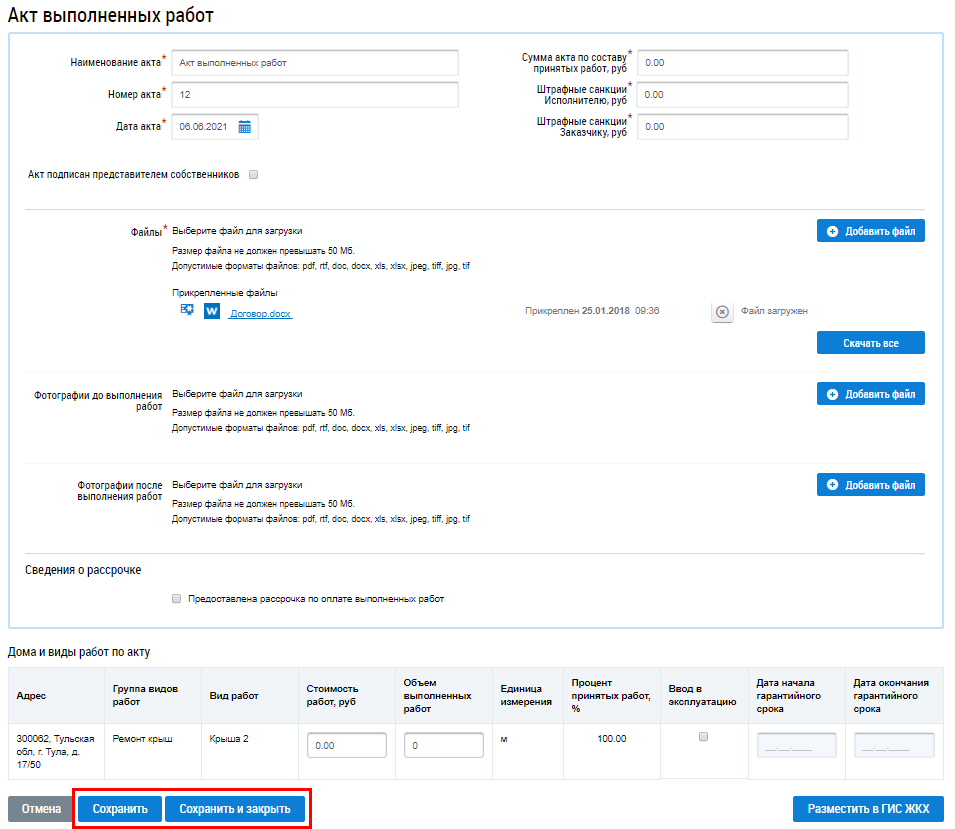Viewport: 955px width, 829px height.
Task: Open the Договор.docx file link
Action: [260, 313]
